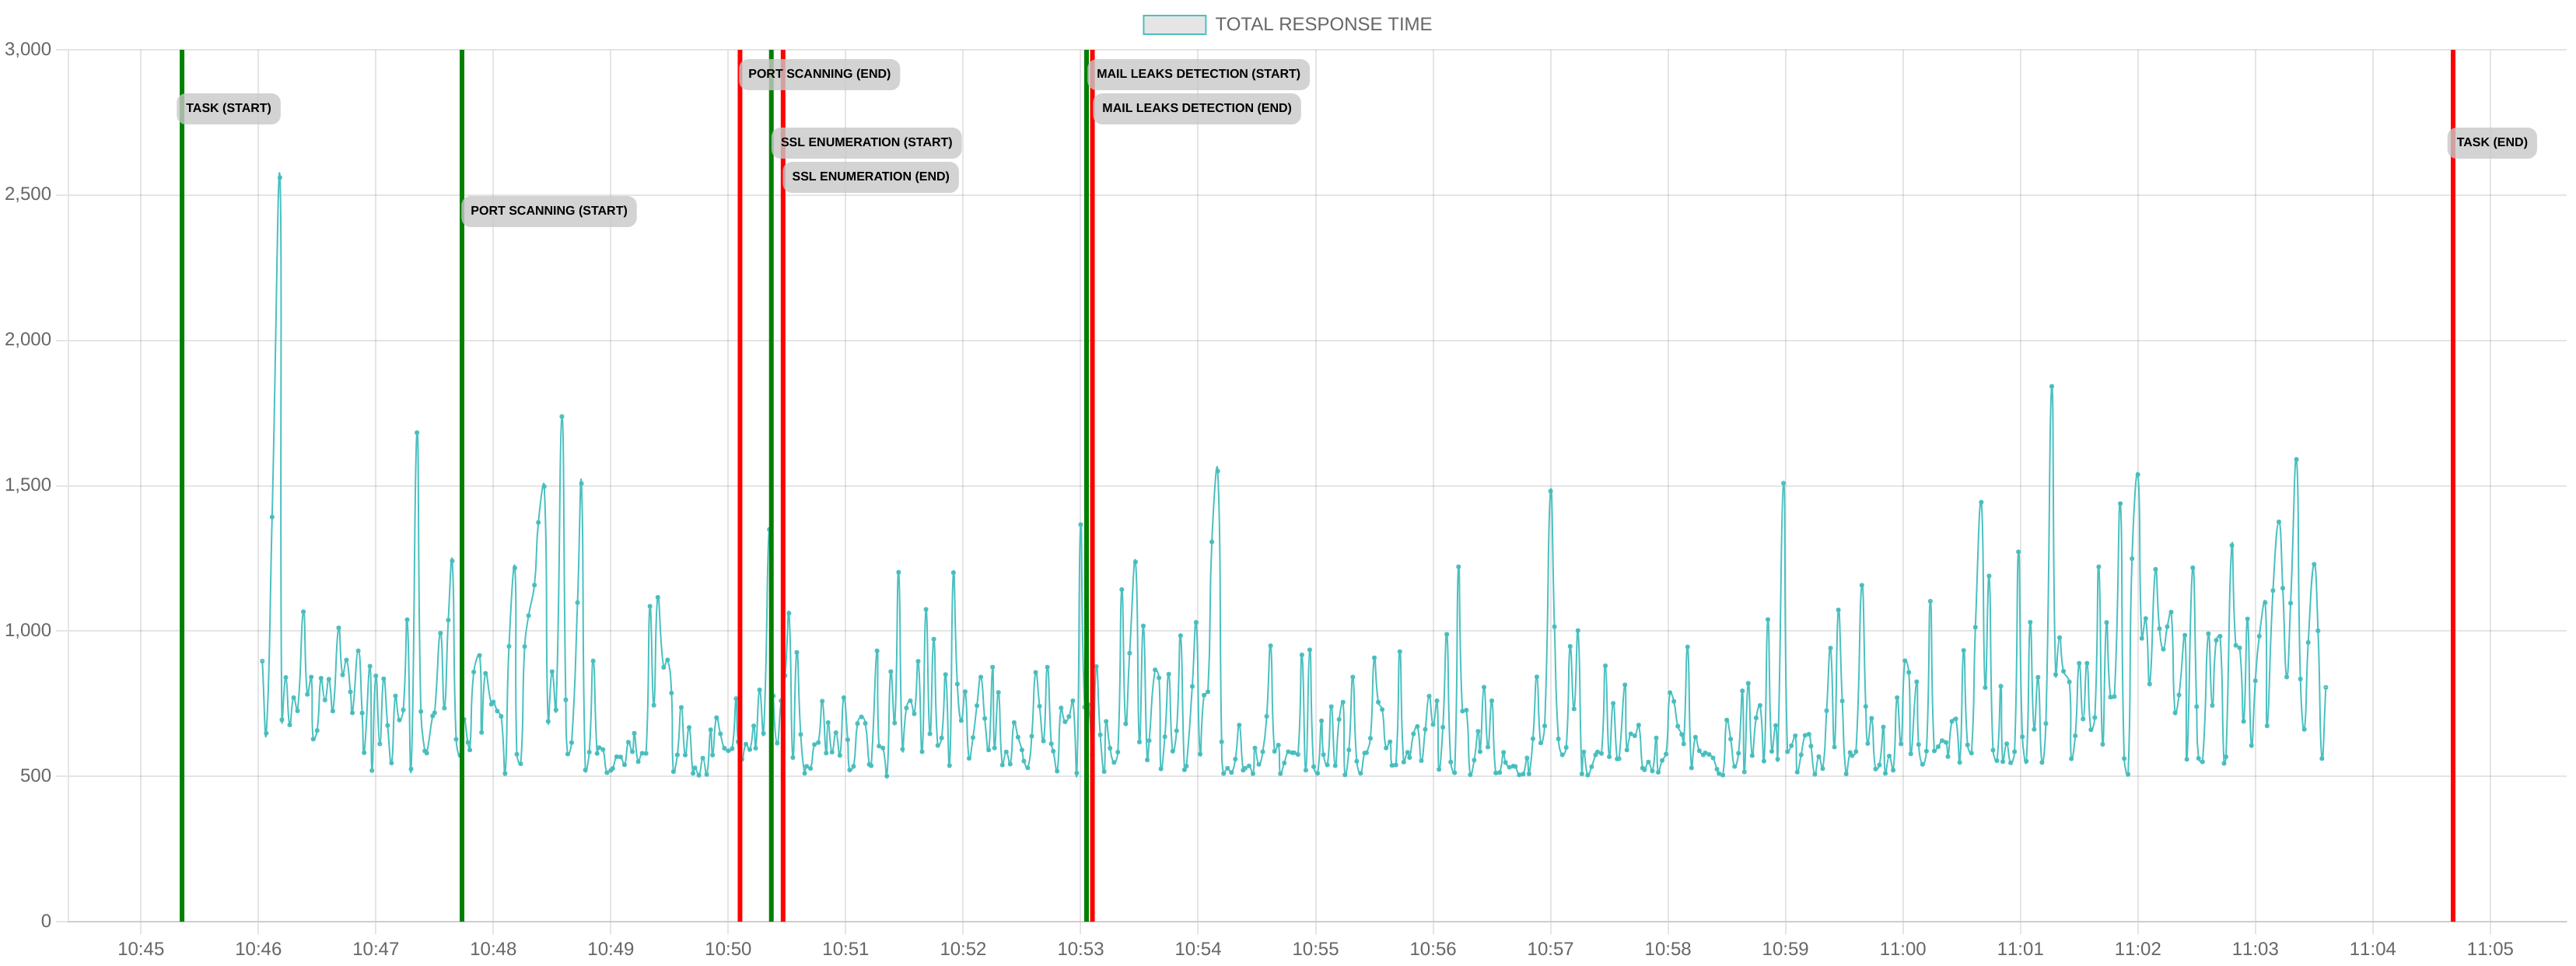
Task: Select the SSL ENUMERATION (START) label
Action: [866, 142]
